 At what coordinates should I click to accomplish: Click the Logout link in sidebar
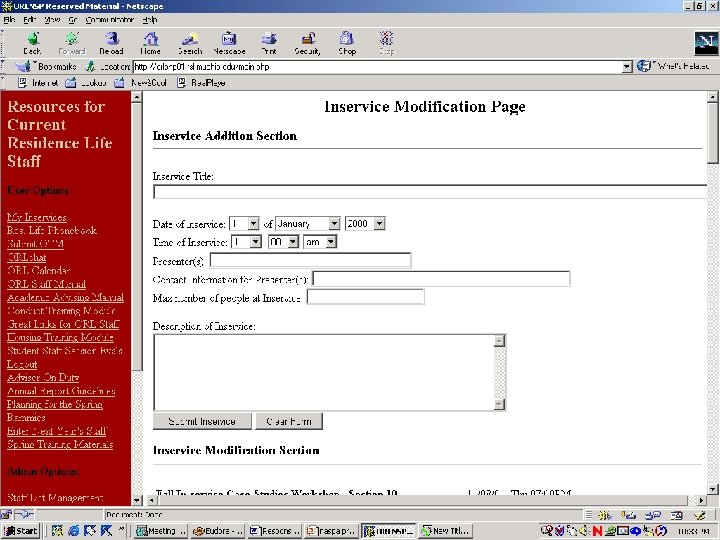tap(22, 364)
